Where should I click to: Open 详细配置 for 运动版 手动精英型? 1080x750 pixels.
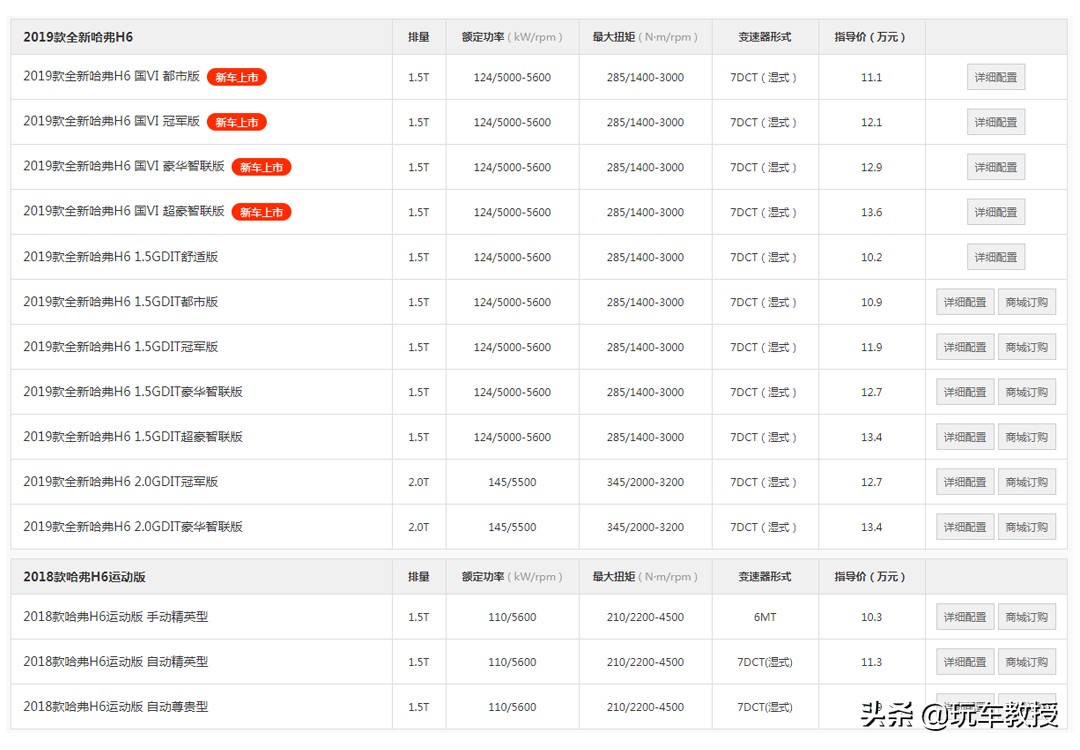point(964,616)
